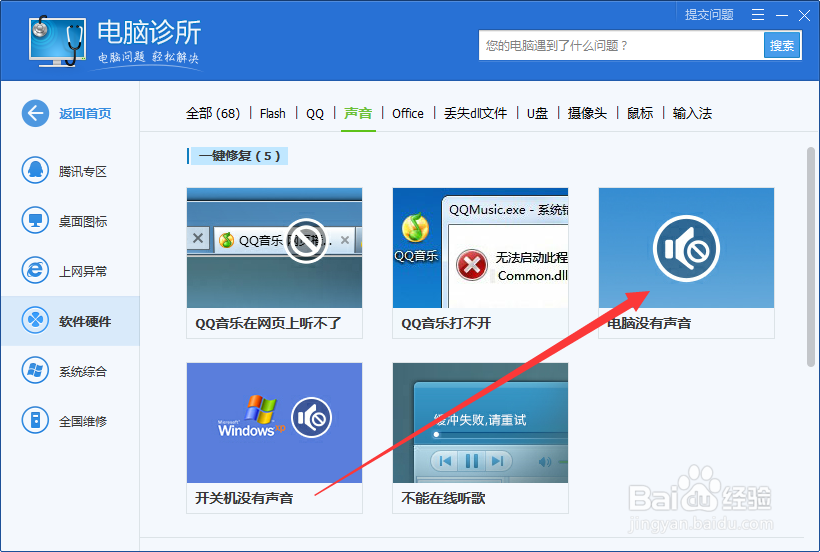Click the back arrow icon beside 返回首页
Image resolution: width=820 pixels, height=552 pixels.
pos(35,113)
